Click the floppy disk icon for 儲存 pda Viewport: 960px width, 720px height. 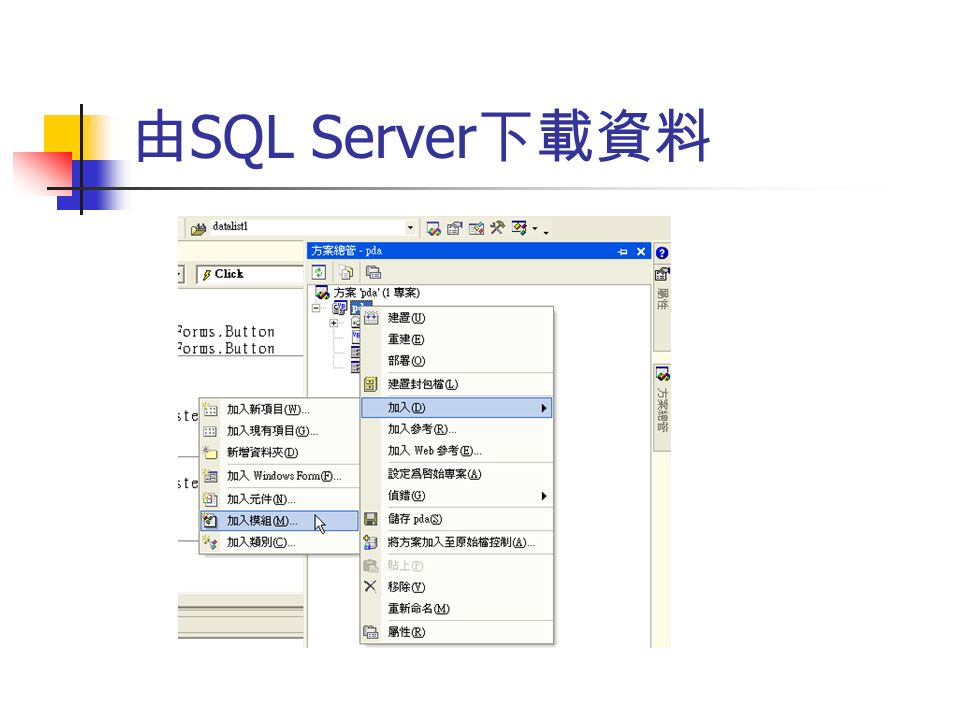pyautogui.click(x=370, y=519)
